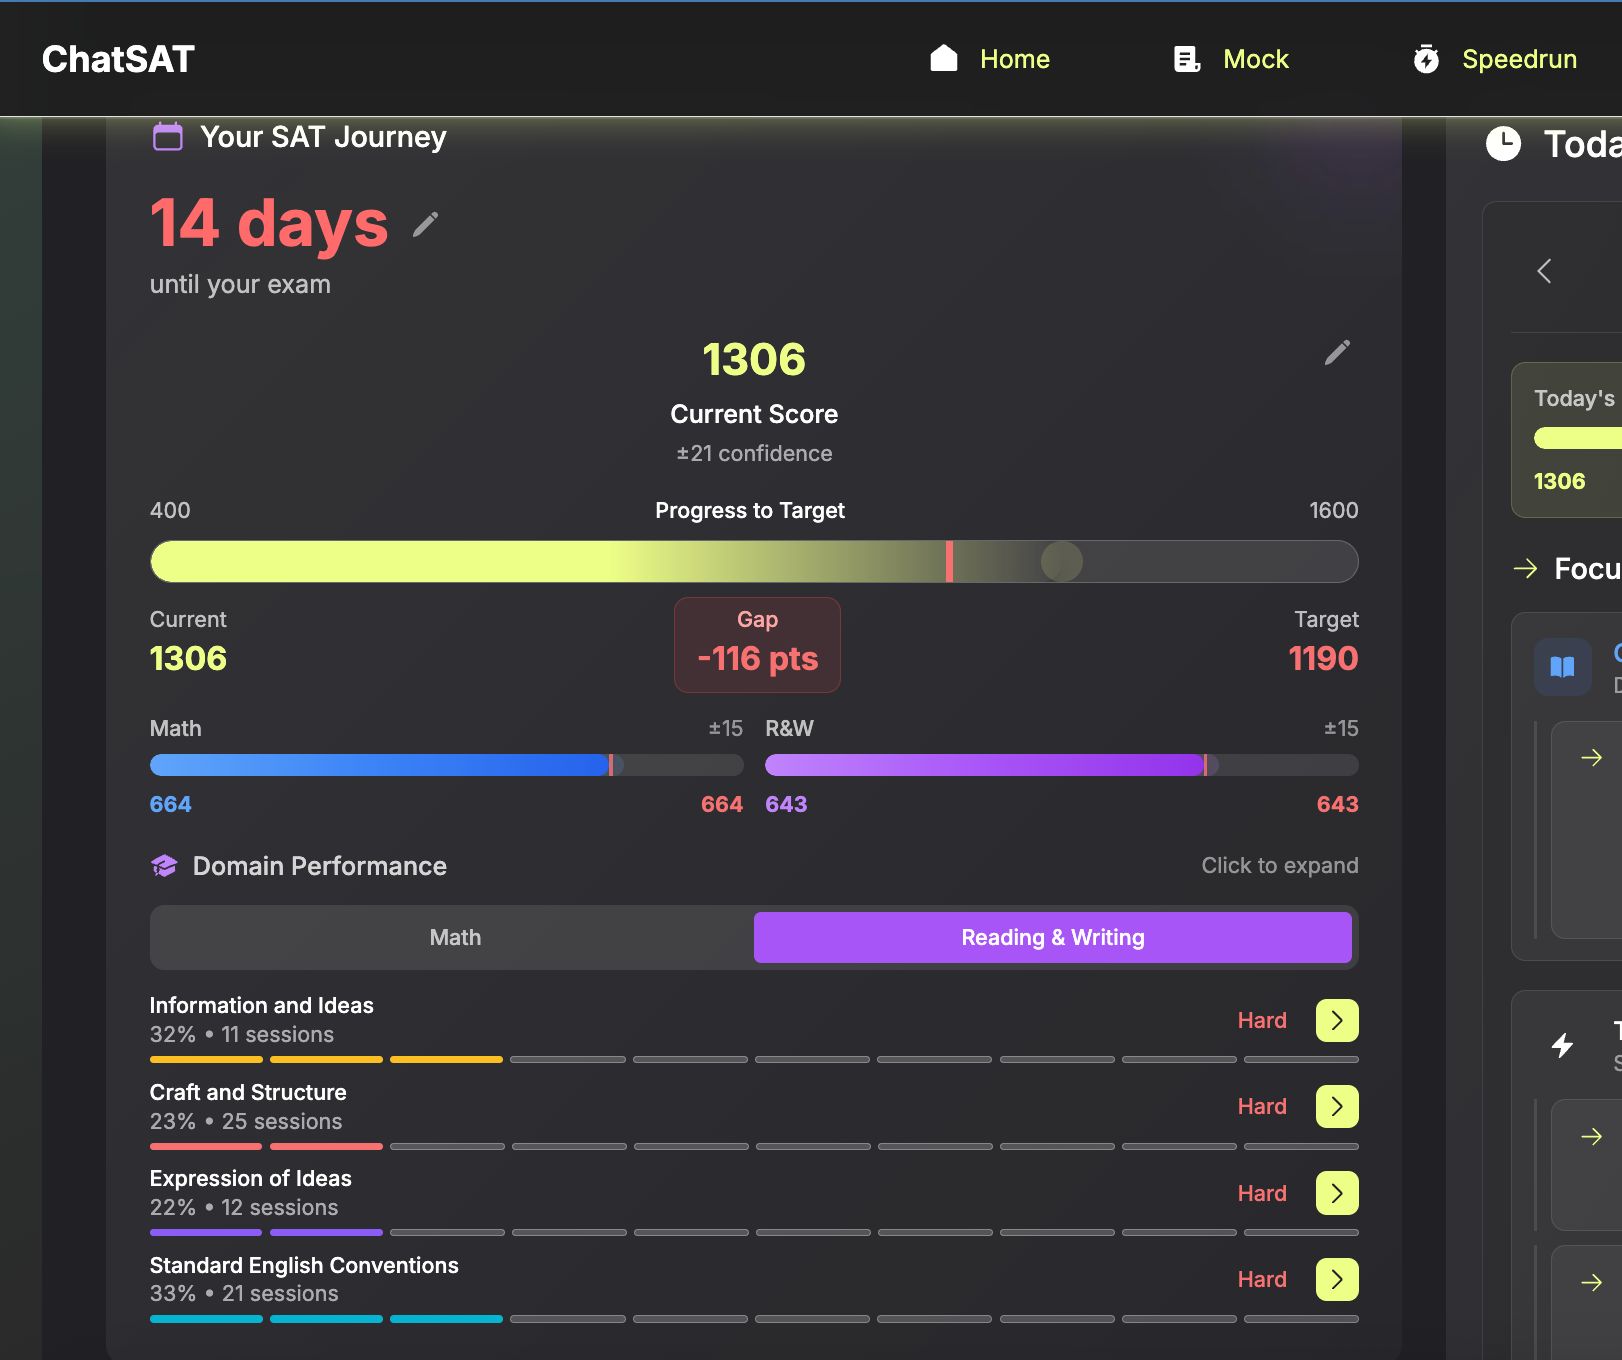Click the pencil icon beside 14 days
The width and height of the screenshot is (1622, 1360).
(x=425, y=225)
